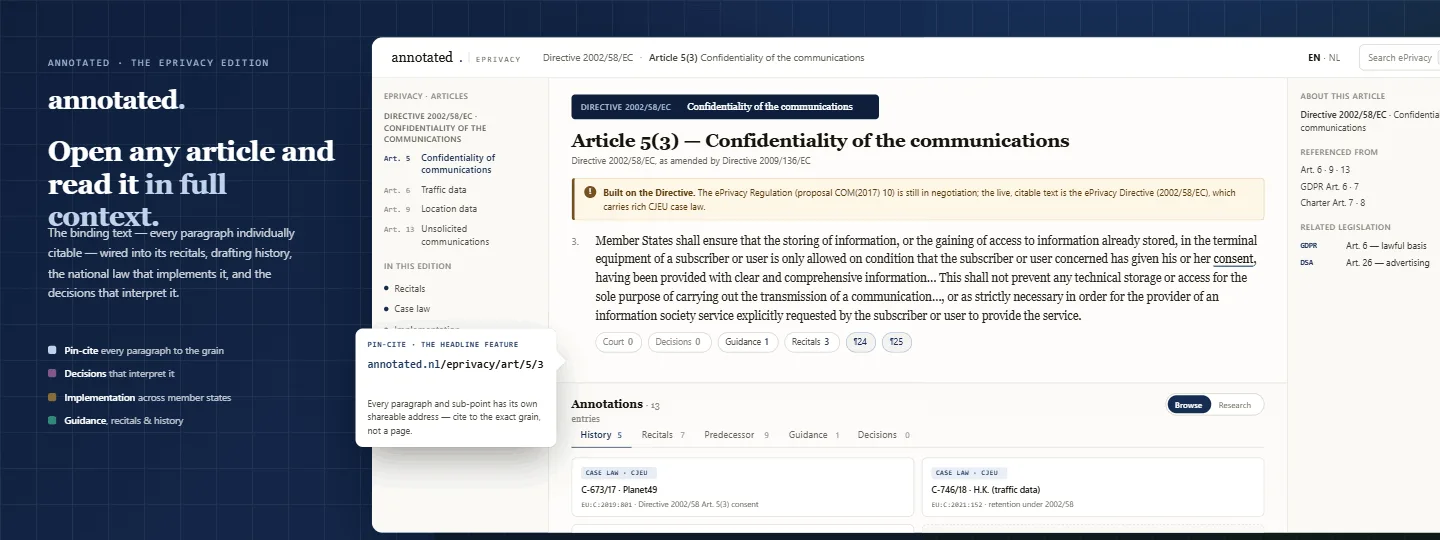Click the purple Decisions legend square
The image size is (1440, 540).
click(x=52, y=374)
